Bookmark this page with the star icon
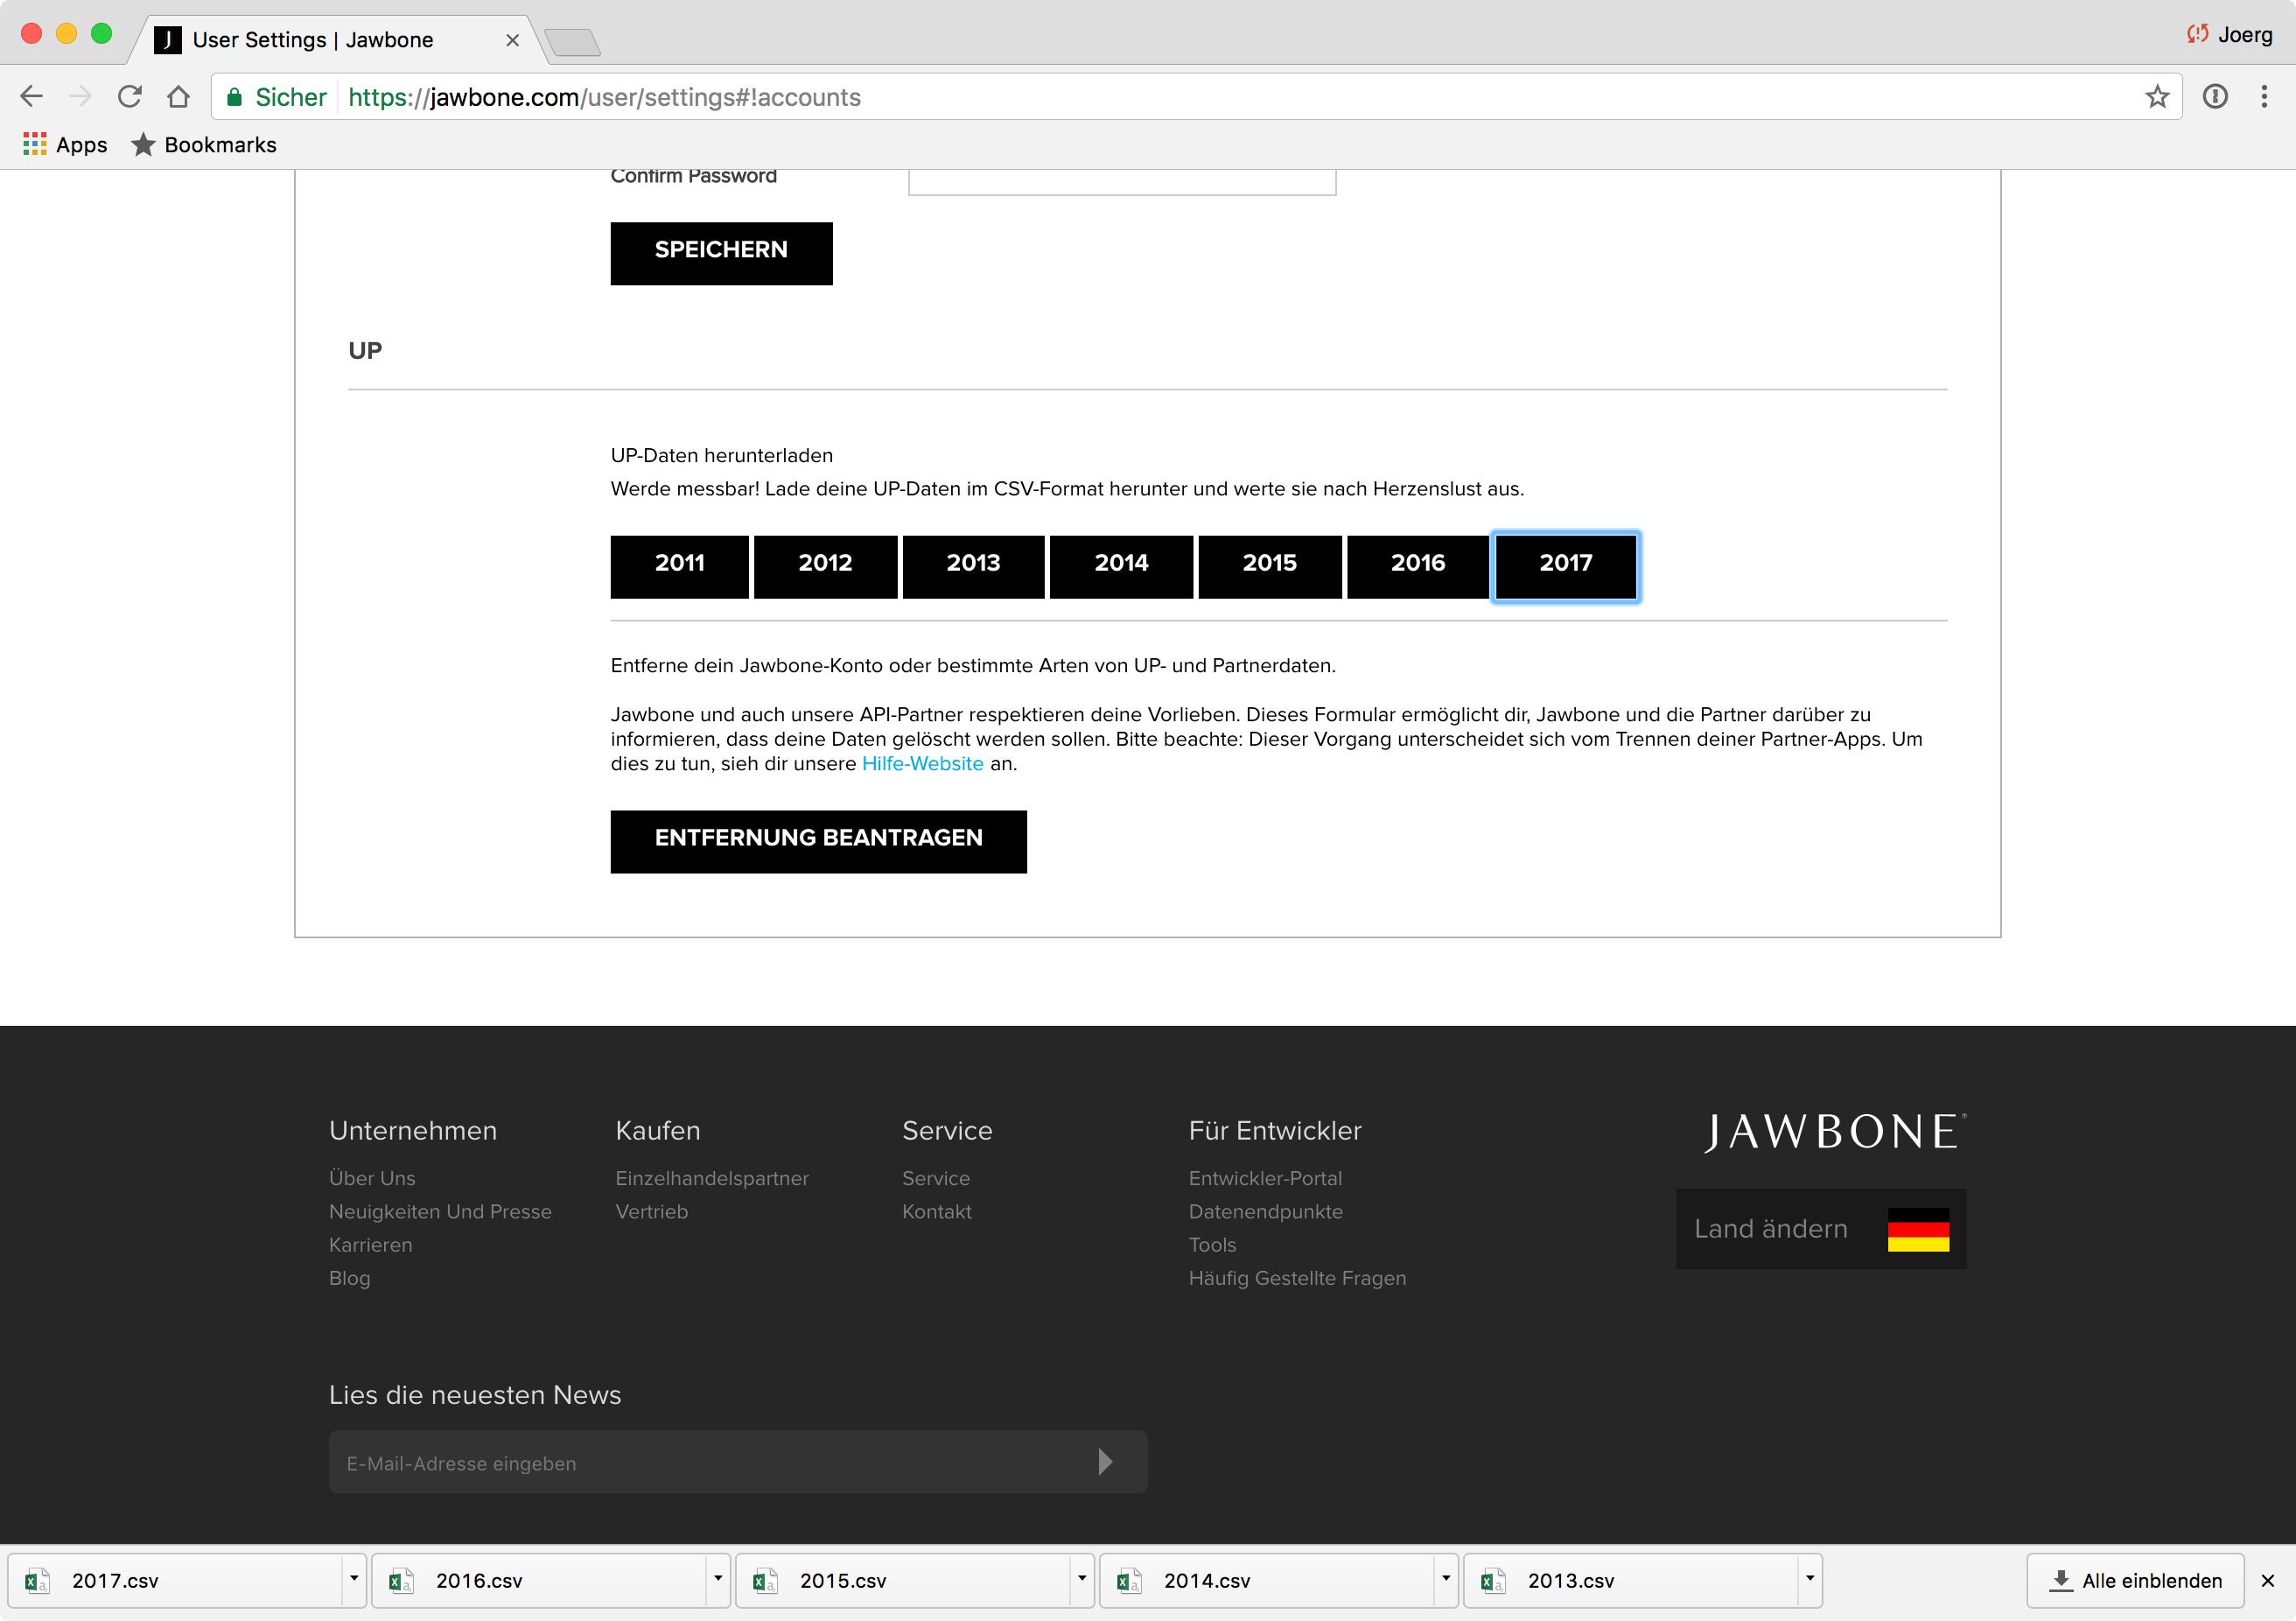The image size is (2296, 1621). coord(2157,97)
